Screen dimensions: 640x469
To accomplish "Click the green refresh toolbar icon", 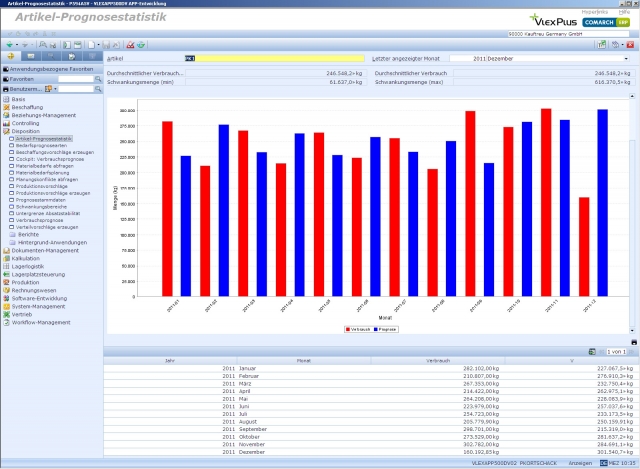I will pos(142,45).
